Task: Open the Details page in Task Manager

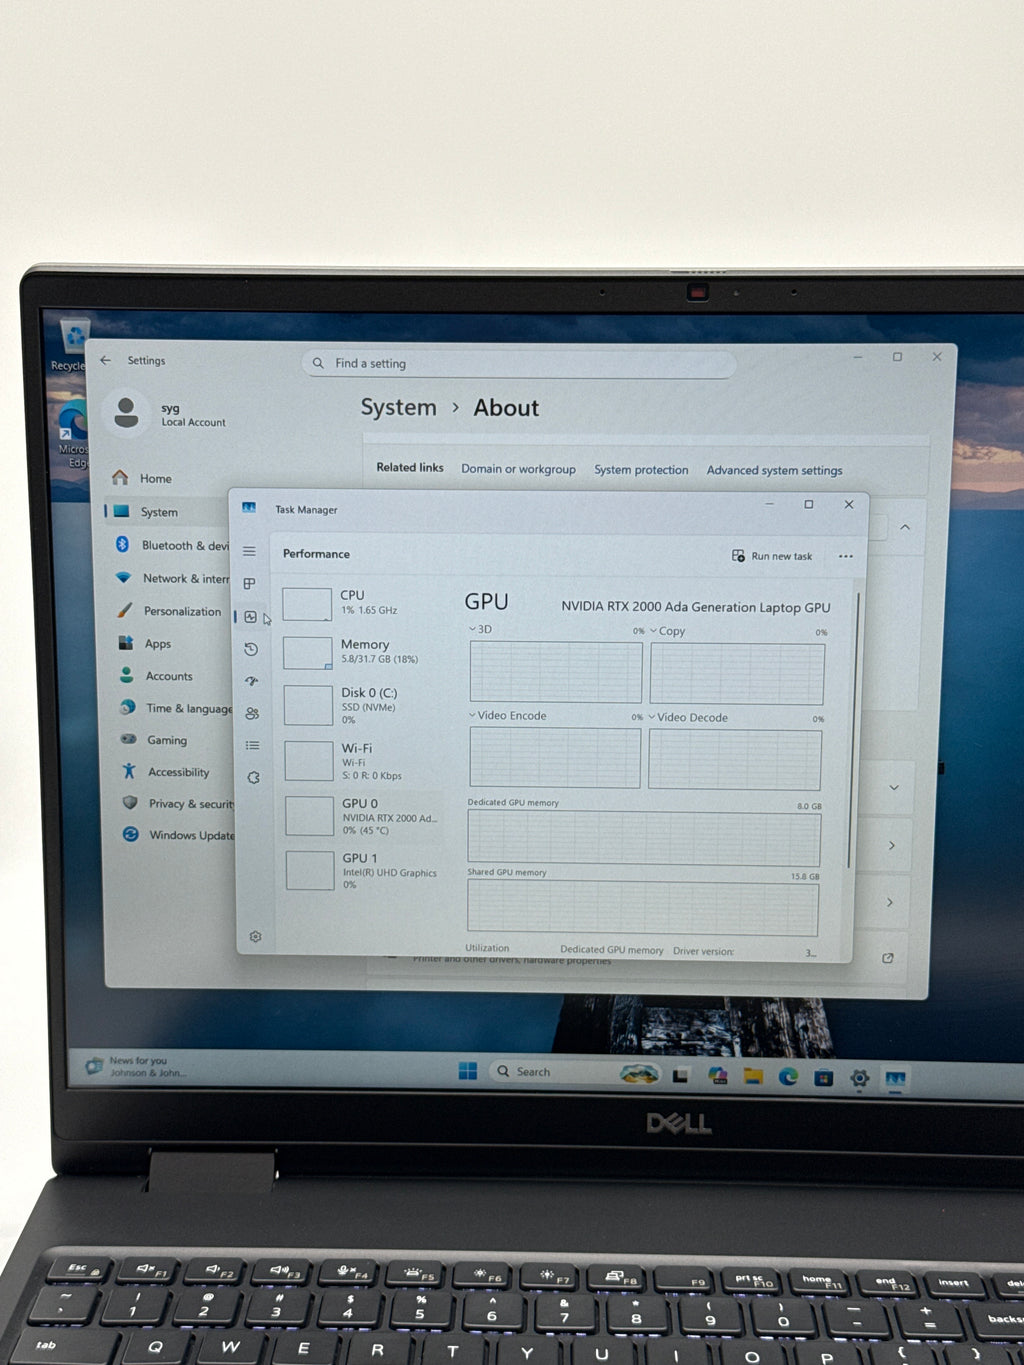Action: [x=253, y=745]
